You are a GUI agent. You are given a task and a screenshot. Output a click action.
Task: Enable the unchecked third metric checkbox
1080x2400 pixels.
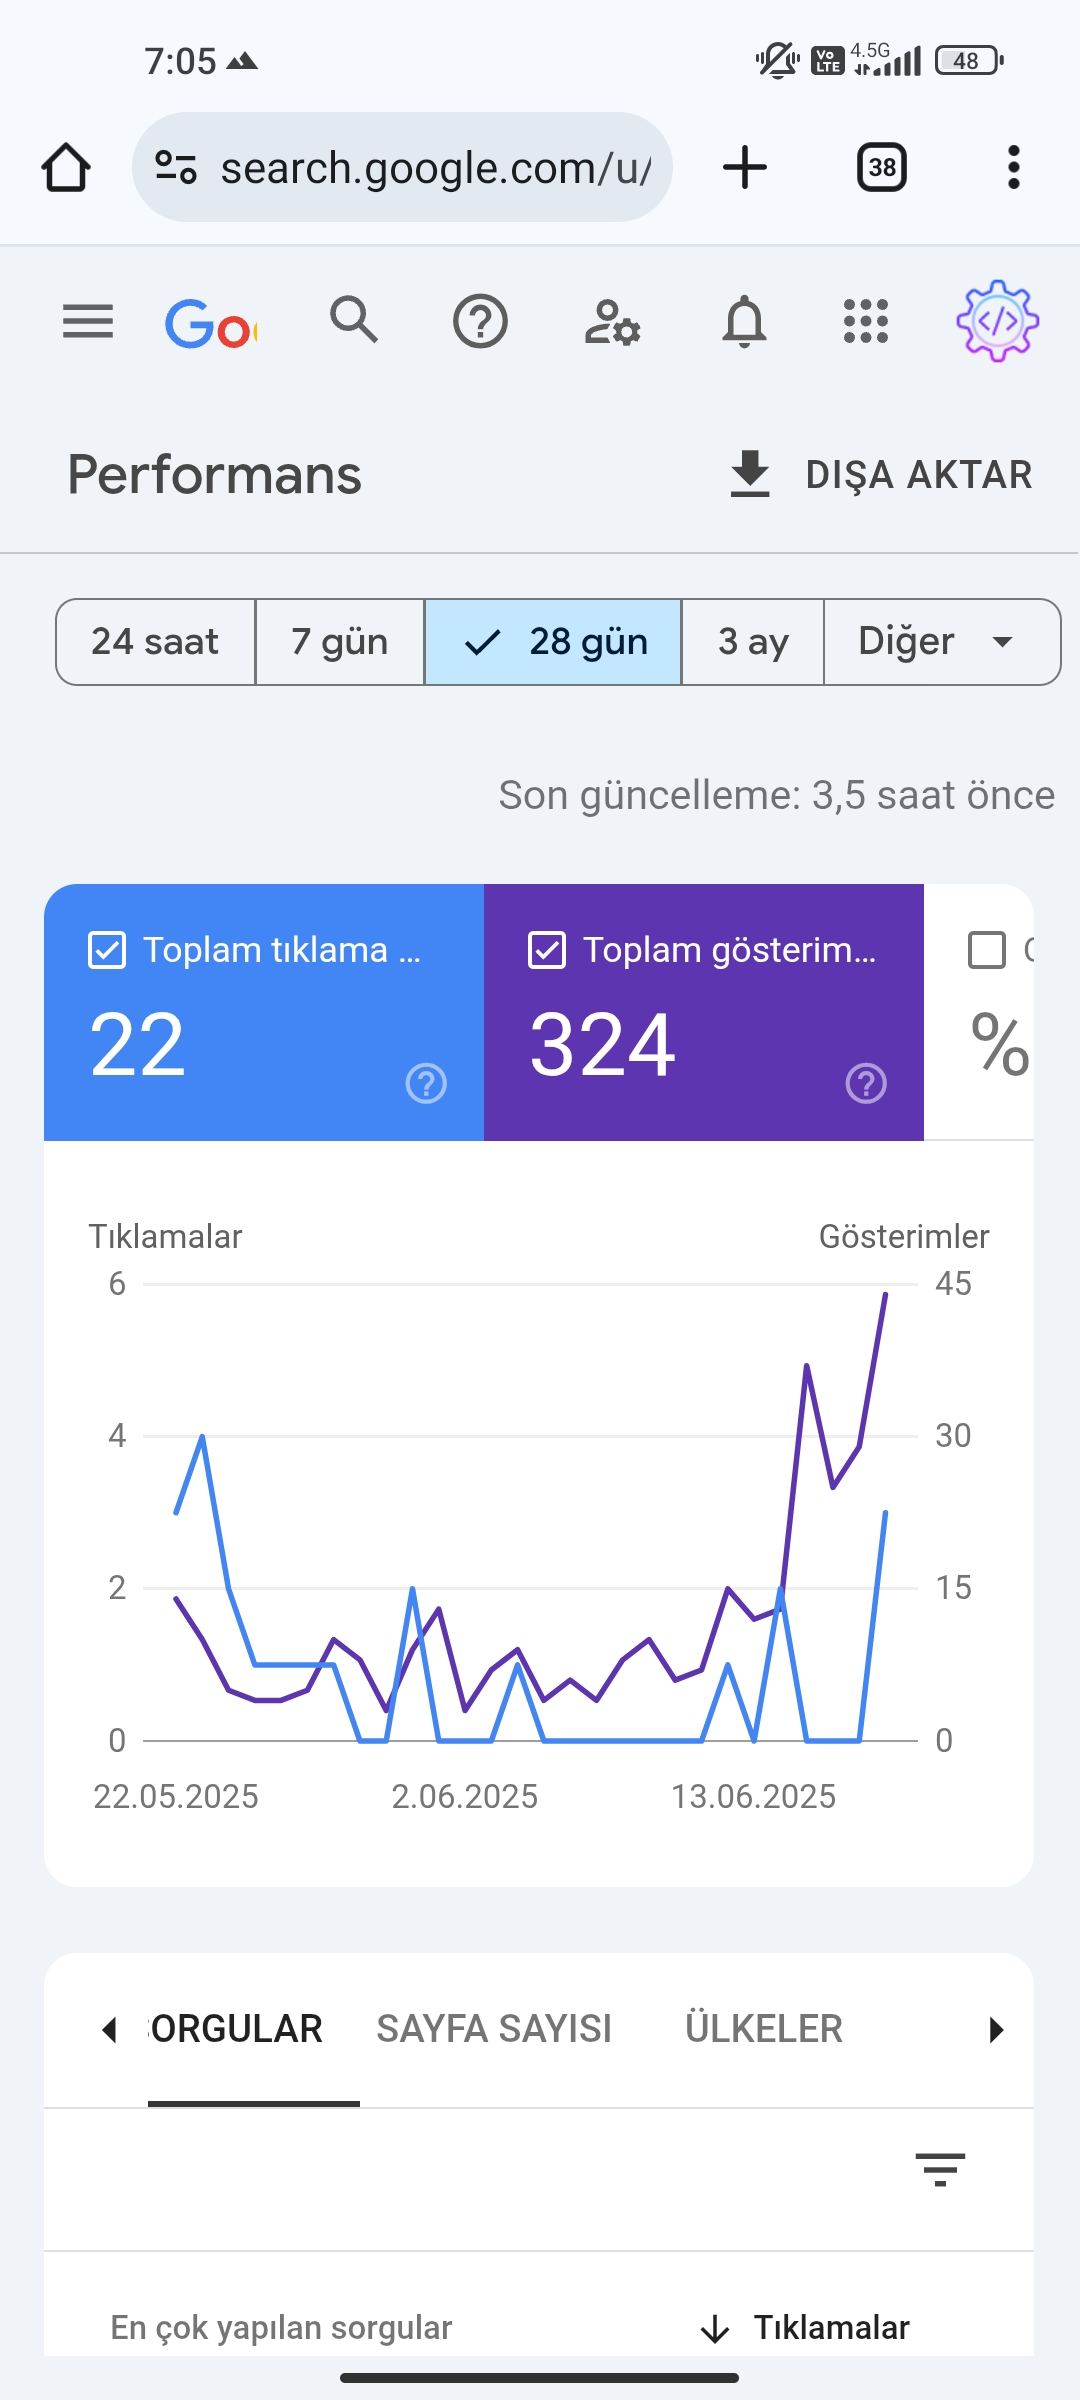click(987, 950)
